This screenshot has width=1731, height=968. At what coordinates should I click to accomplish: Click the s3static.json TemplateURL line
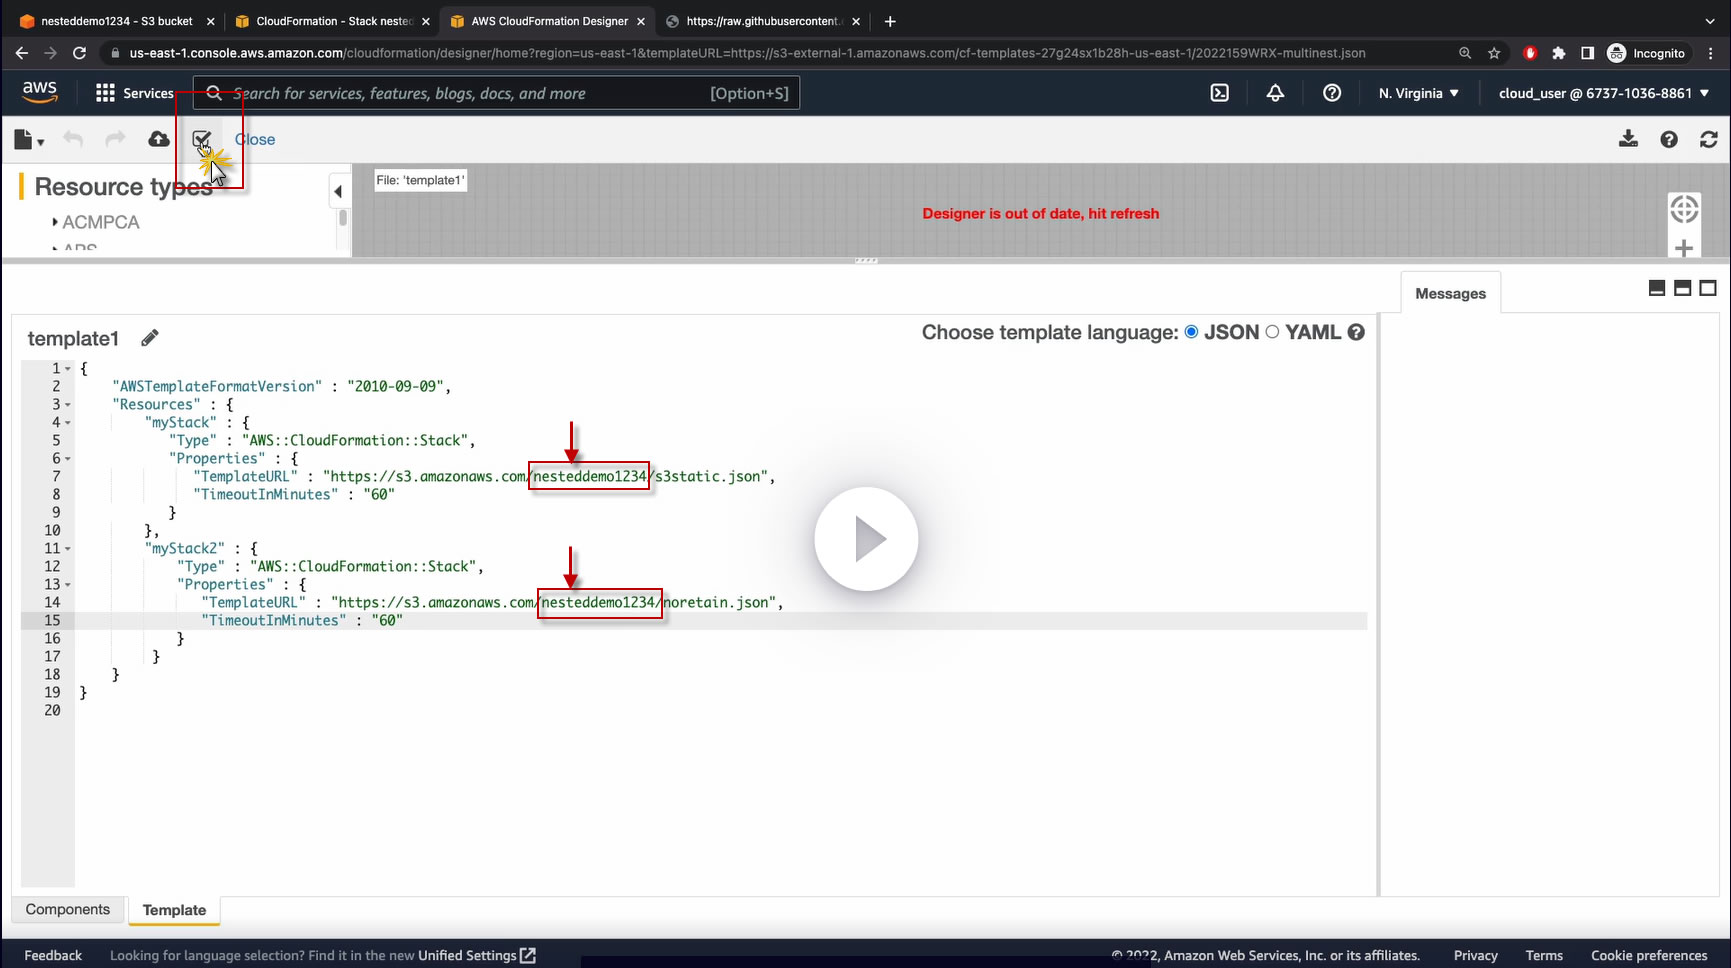coord(484,477)
